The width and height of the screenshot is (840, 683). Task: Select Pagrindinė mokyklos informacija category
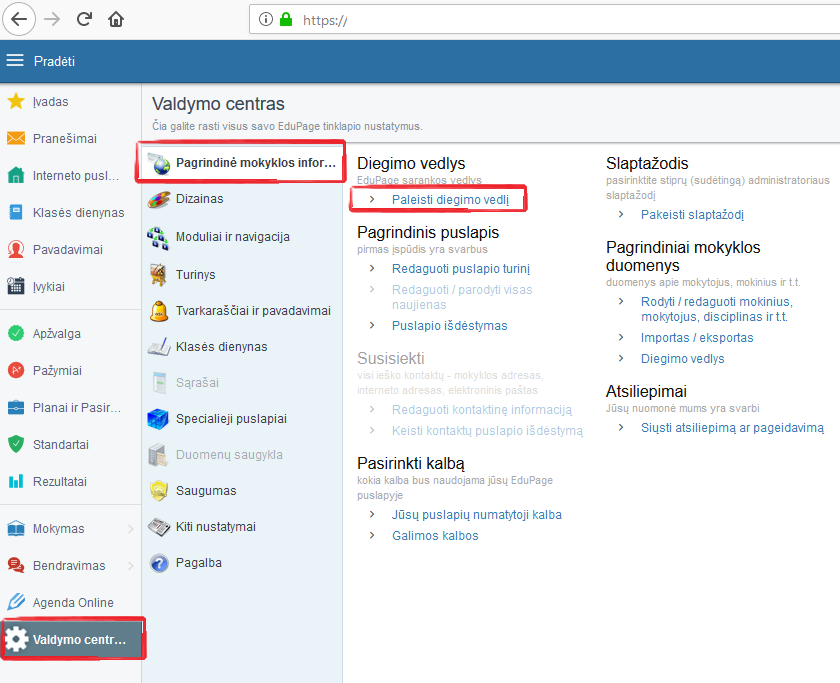[x=241, y=162]
